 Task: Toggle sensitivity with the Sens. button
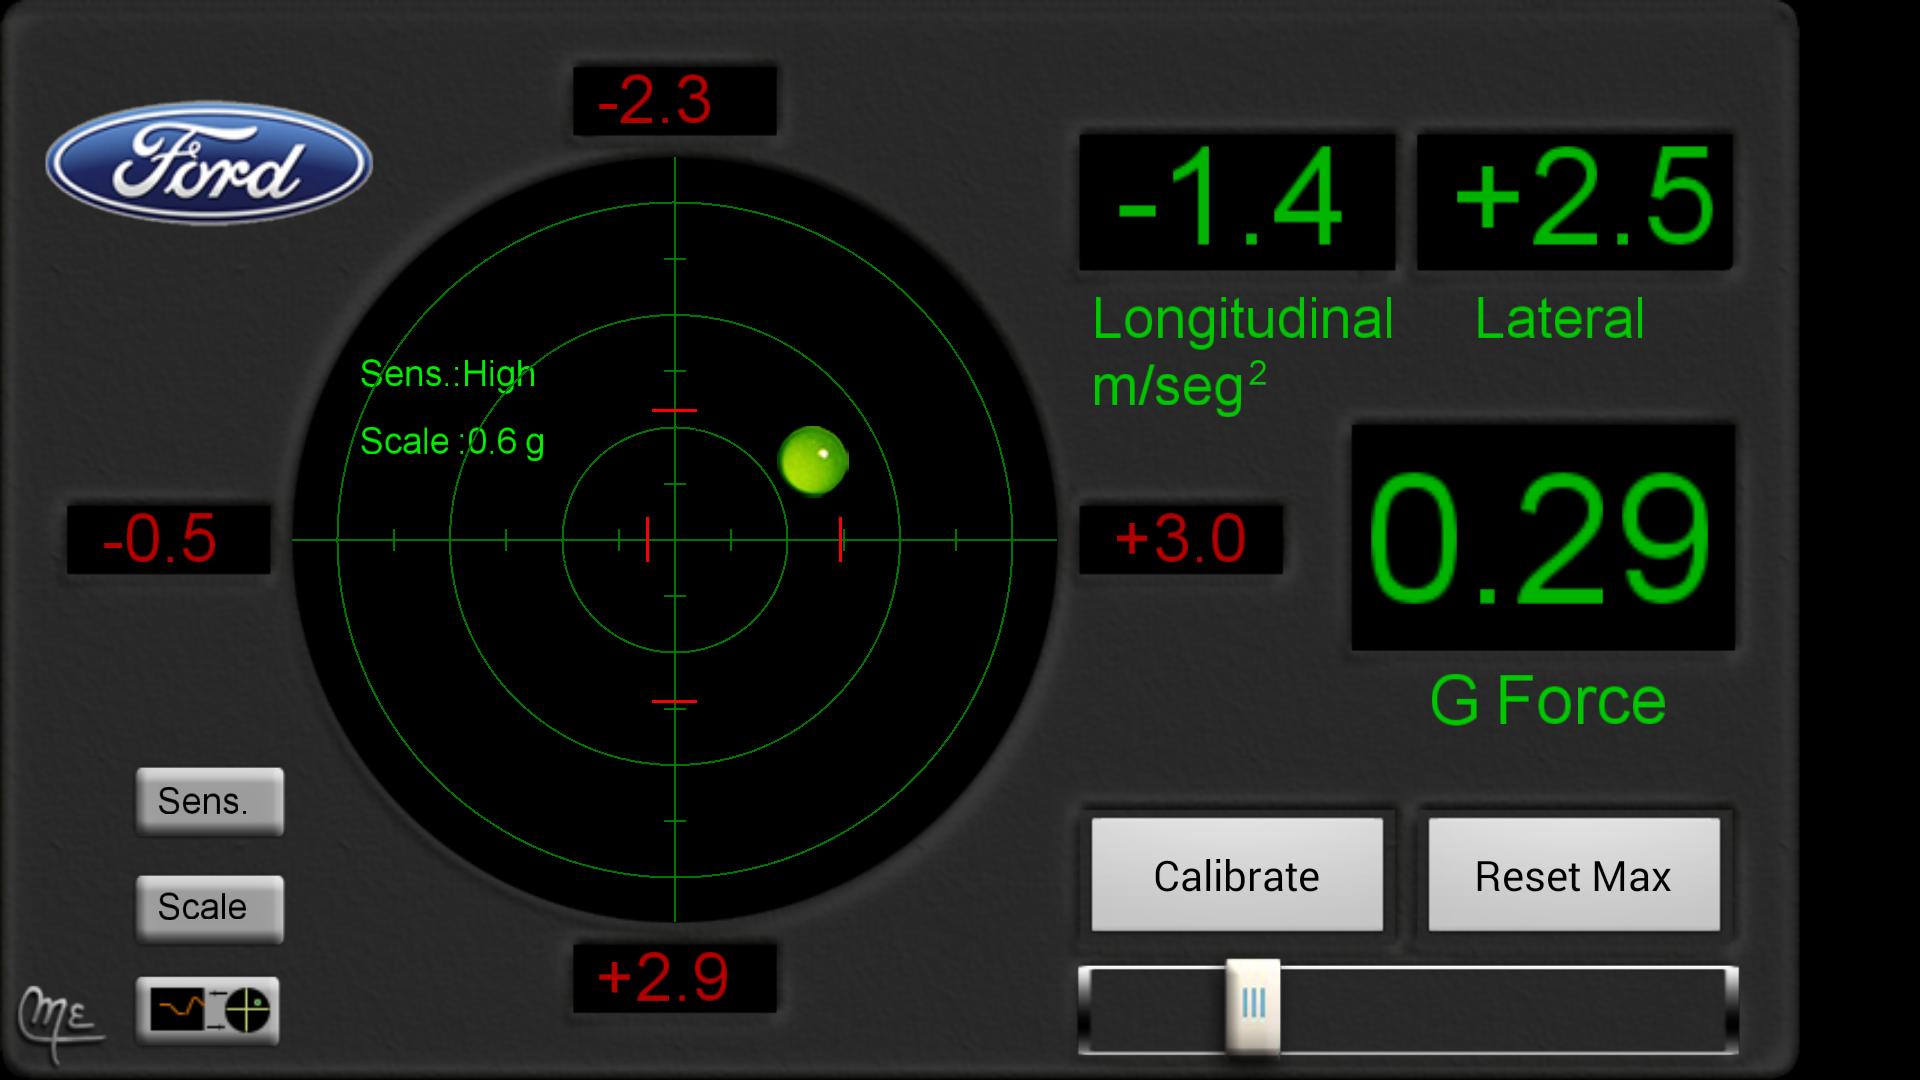point(208,800)
